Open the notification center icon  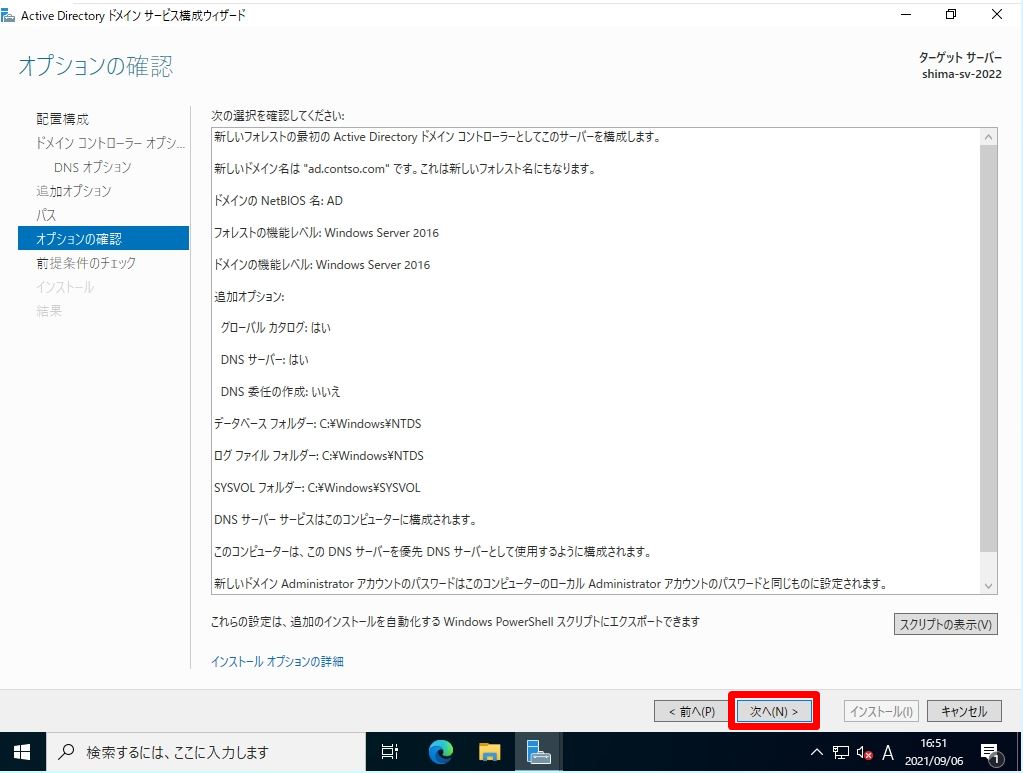click(x=990, y=753)
